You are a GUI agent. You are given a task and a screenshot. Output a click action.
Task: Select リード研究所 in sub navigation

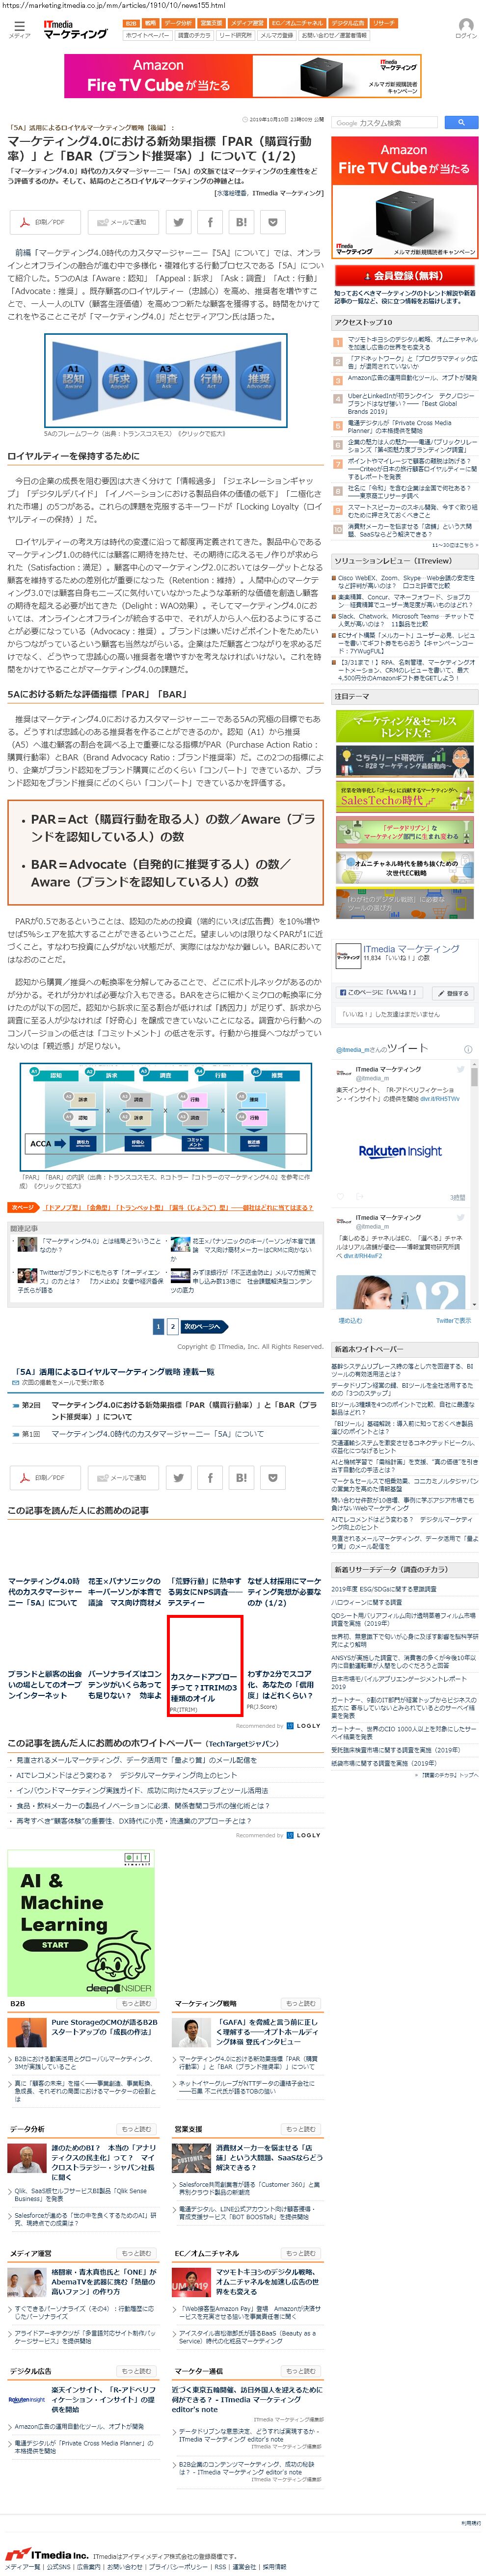[x=236, y=35]
